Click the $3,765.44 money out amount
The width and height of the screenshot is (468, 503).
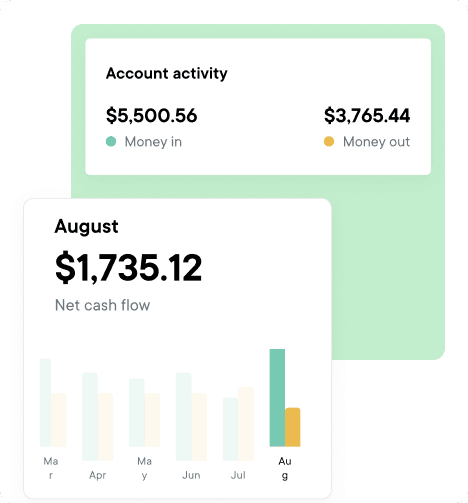(367, 115)
